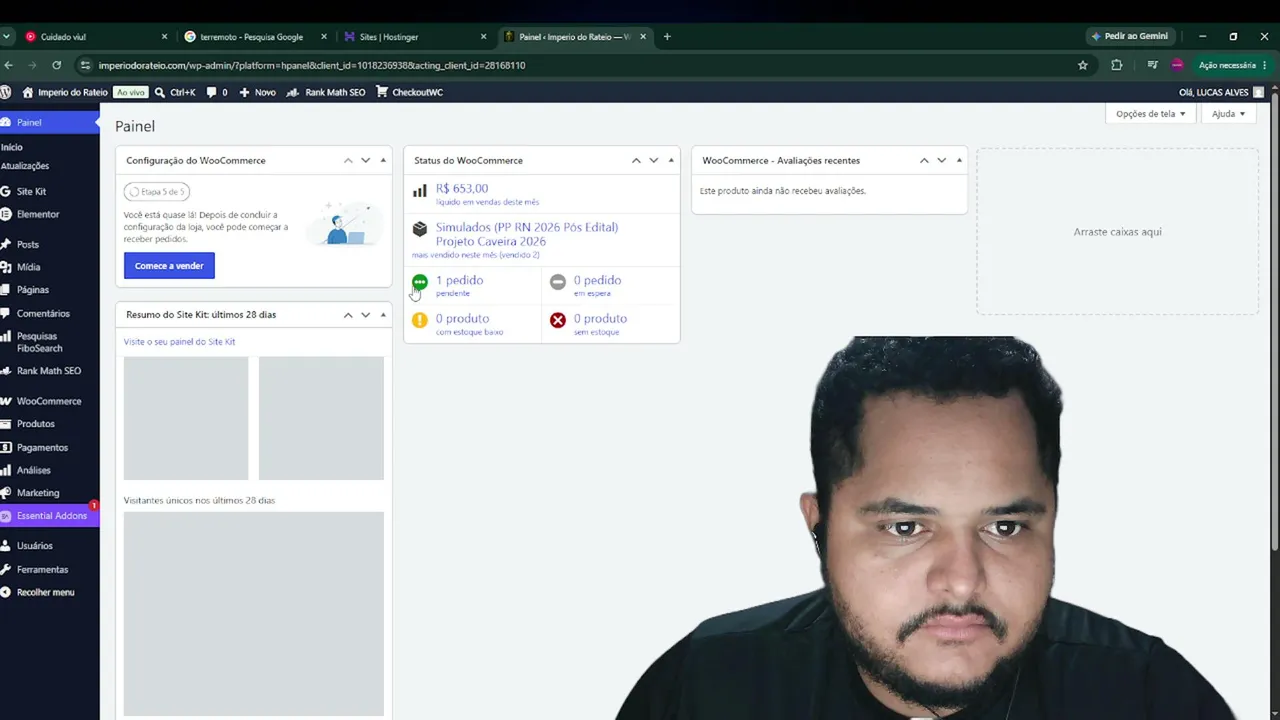Image resolution: width=1280 pixels, height=720 pixels.
Task: View 0 produto com estoque baixo
Action: click(x=472, y=324)
